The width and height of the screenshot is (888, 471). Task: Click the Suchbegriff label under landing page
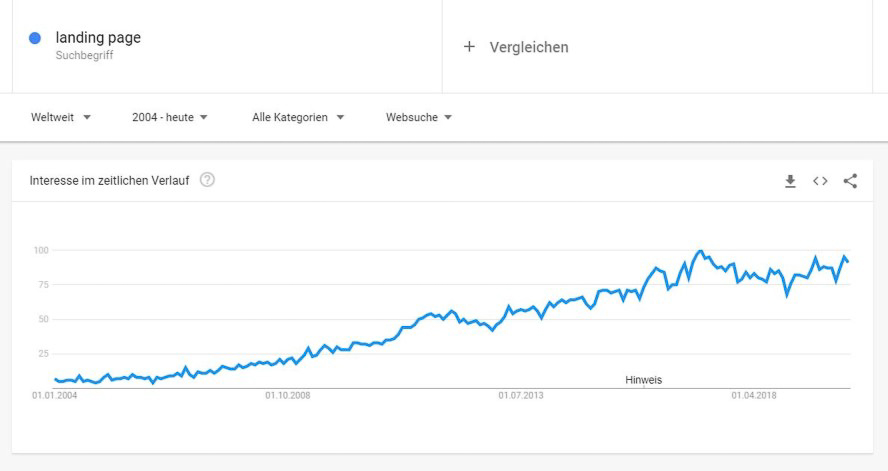pos(84,55)
